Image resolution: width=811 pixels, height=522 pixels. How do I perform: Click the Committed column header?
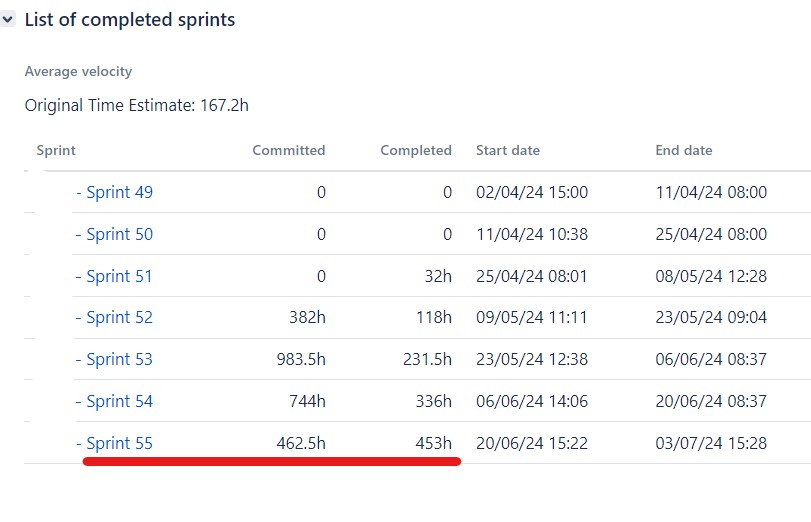coord(289,150)
